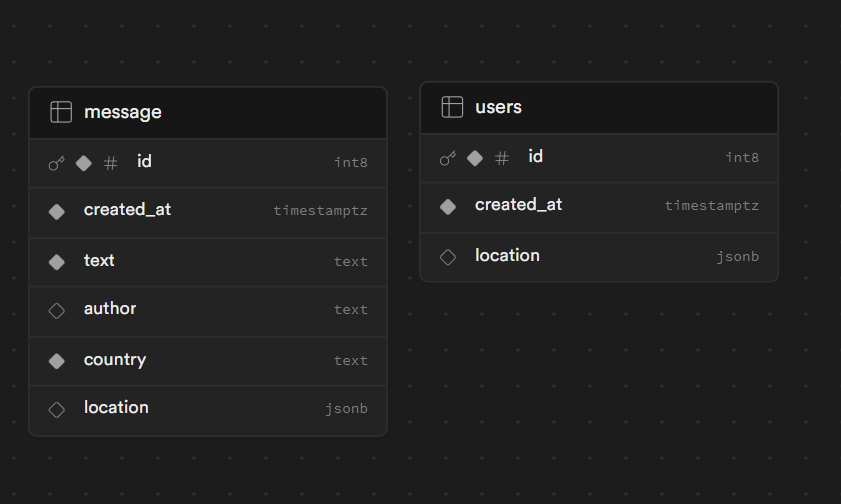Select the users table header
Screen dimensions: 841x504
[x=598, y=107]
